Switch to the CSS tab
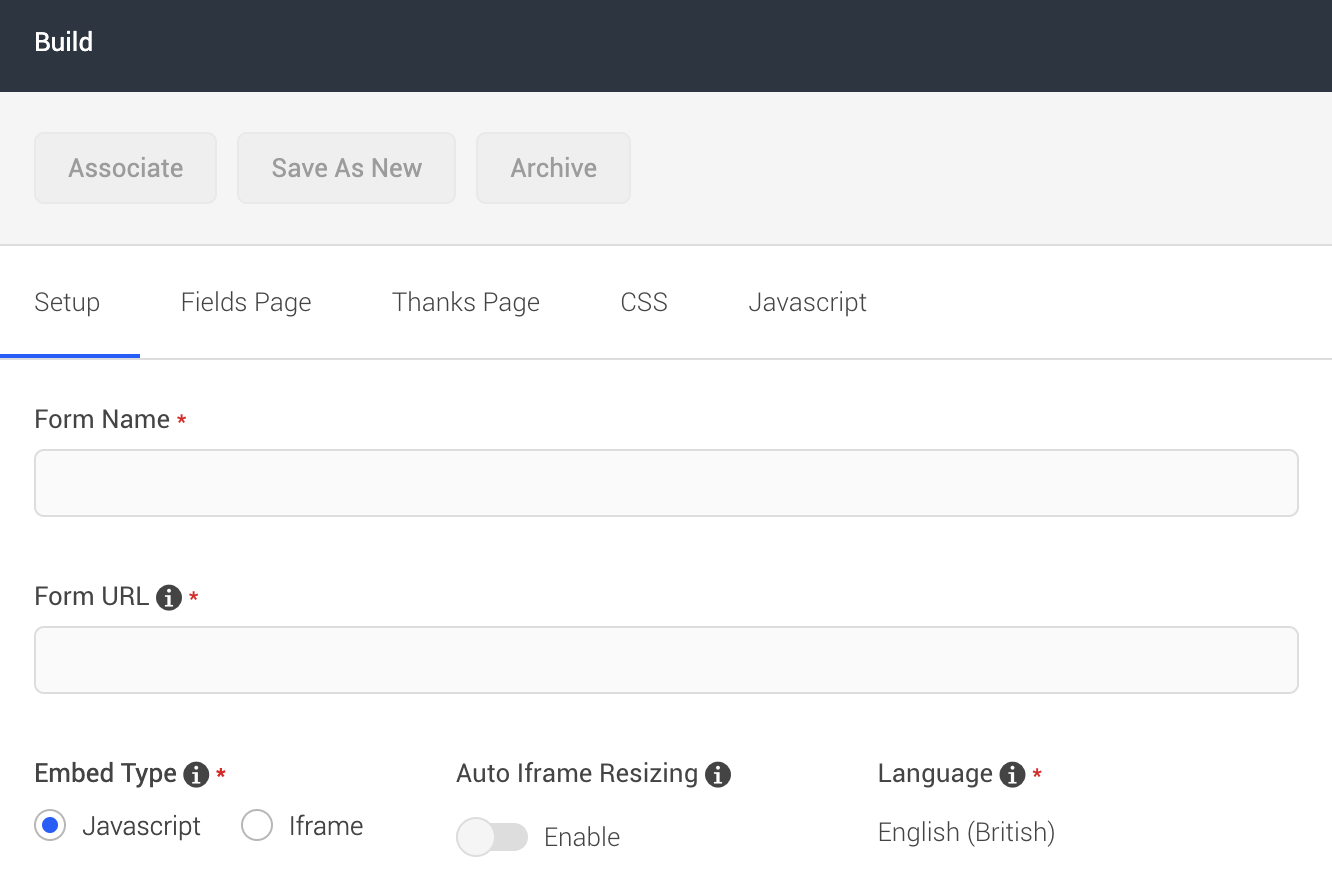Screen dimensions: 1332x896 click(644, 302)
